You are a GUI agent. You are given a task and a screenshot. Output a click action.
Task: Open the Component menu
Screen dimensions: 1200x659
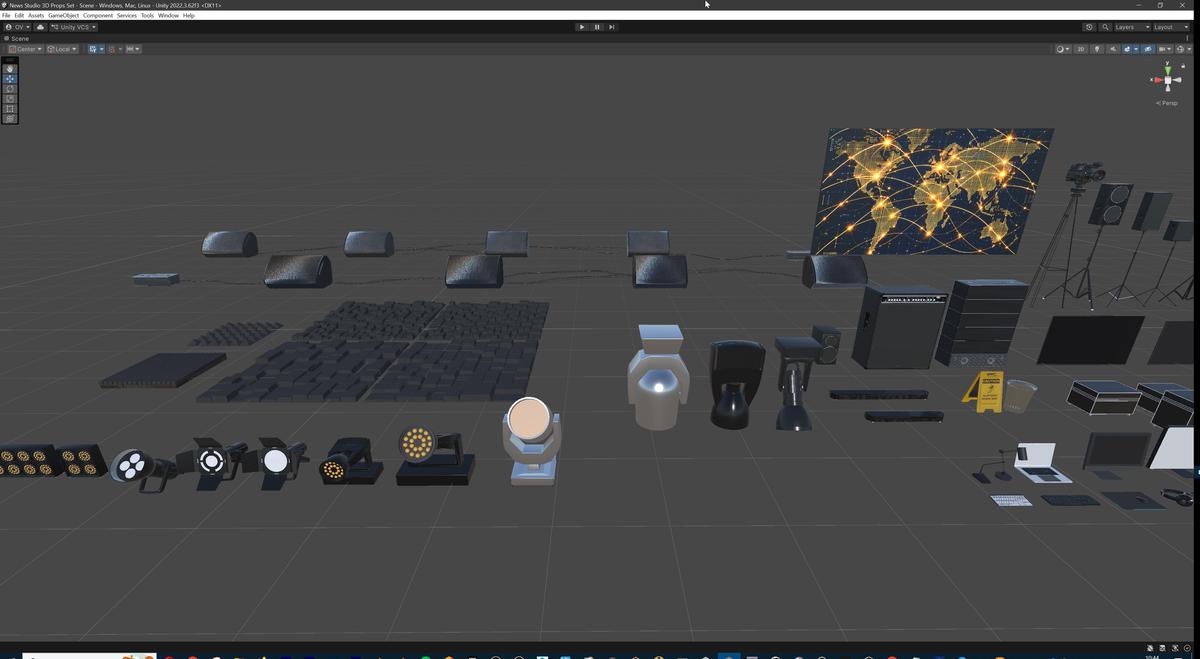[98, 16]
